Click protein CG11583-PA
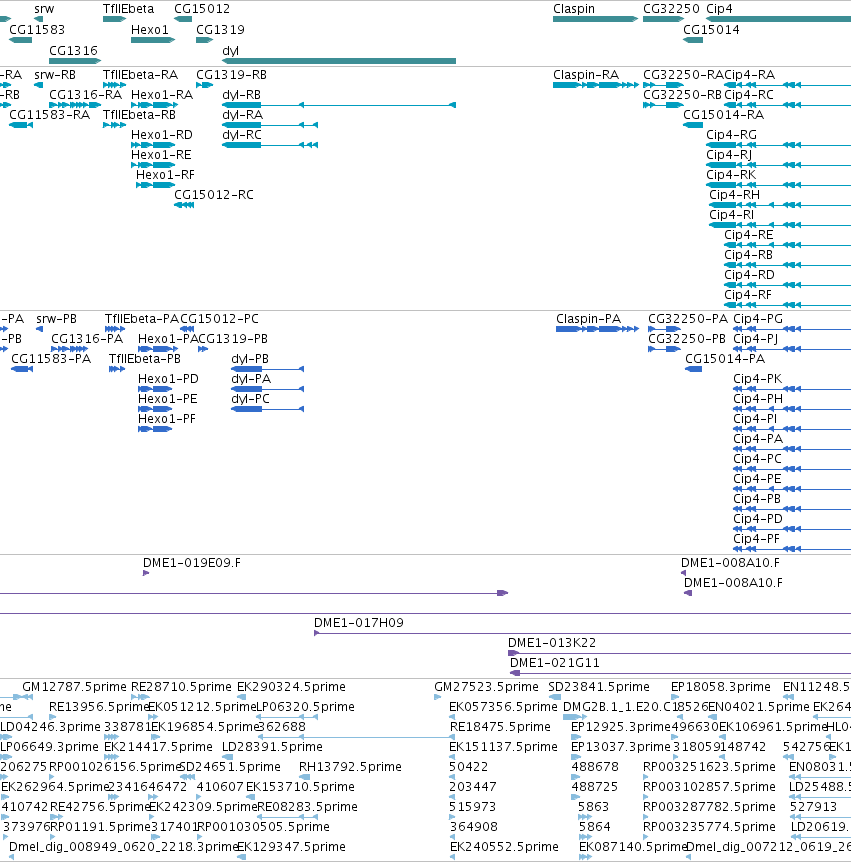This screenshot has width=851, height=862. (x=51, y=359)
